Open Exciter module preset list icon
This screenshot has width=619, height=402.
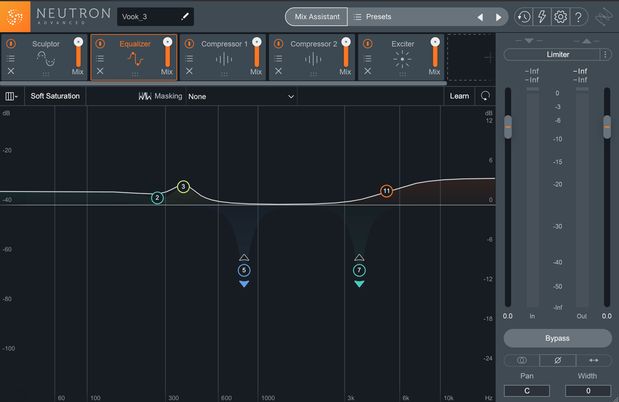[368, 58]
